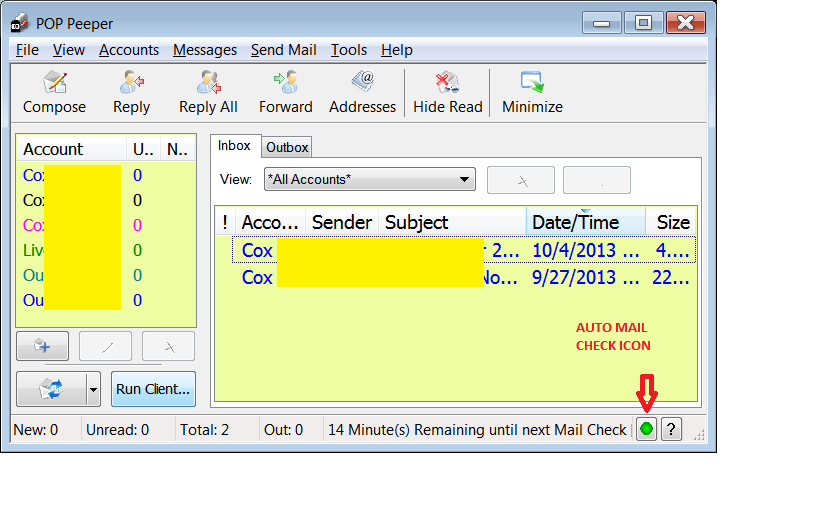Open the File menu
The width and height of the screenshot is (830, 519).
coord(27,50)
